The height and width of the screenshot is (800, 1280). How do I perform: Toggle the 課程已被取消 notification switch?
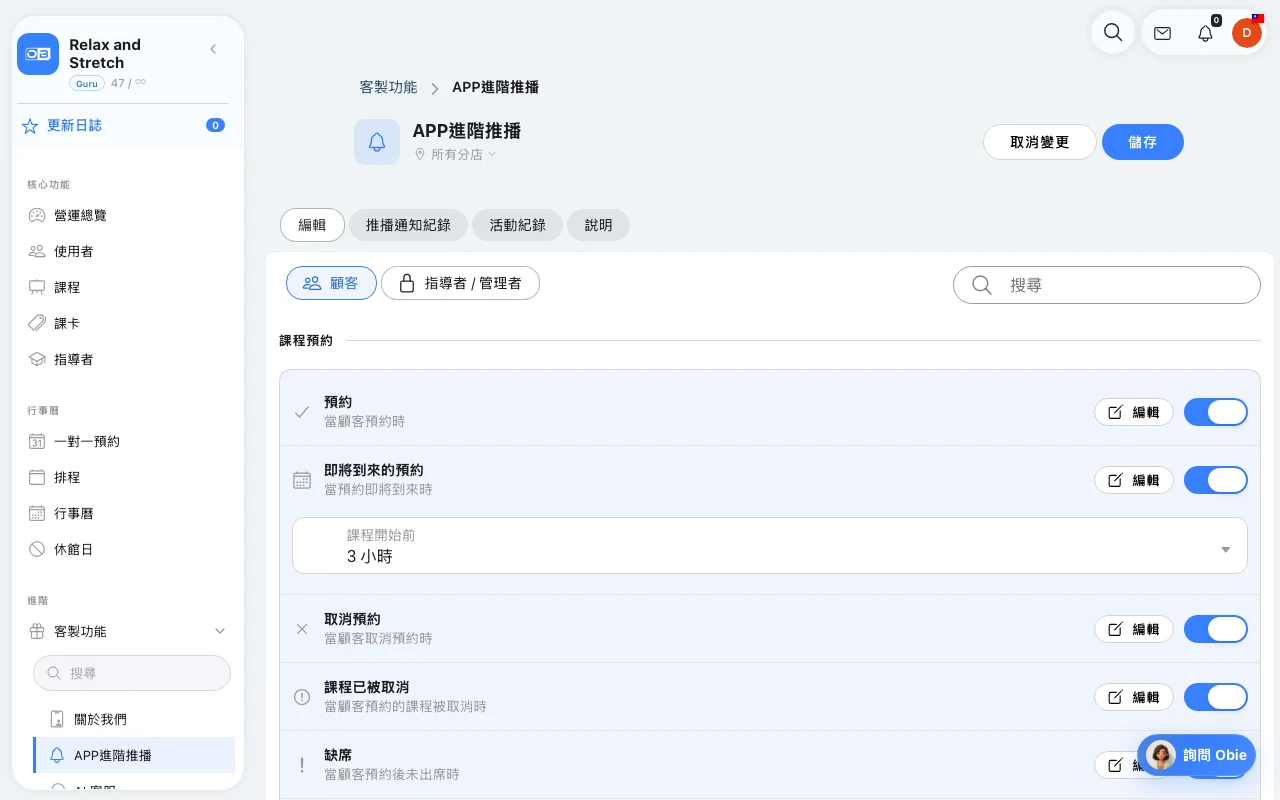[x=1216, y=697]
